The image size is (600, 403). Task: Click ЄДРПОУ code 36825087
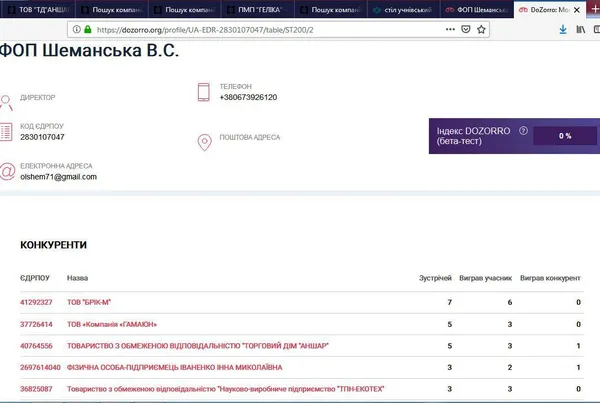pyautogui.click(x=36, y=389)
